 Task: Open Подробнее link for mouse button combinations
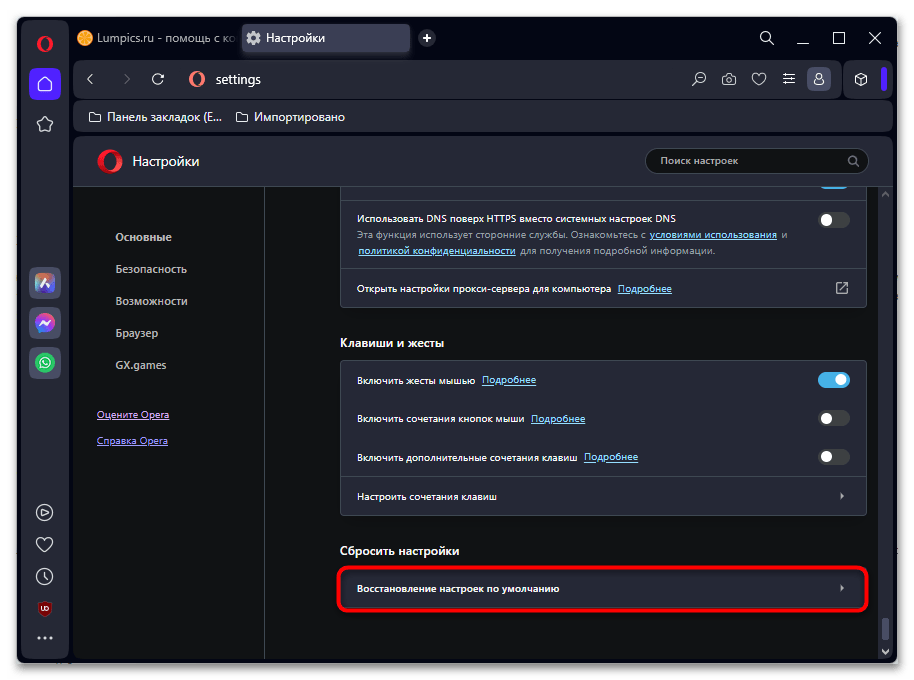pos(558,419)
